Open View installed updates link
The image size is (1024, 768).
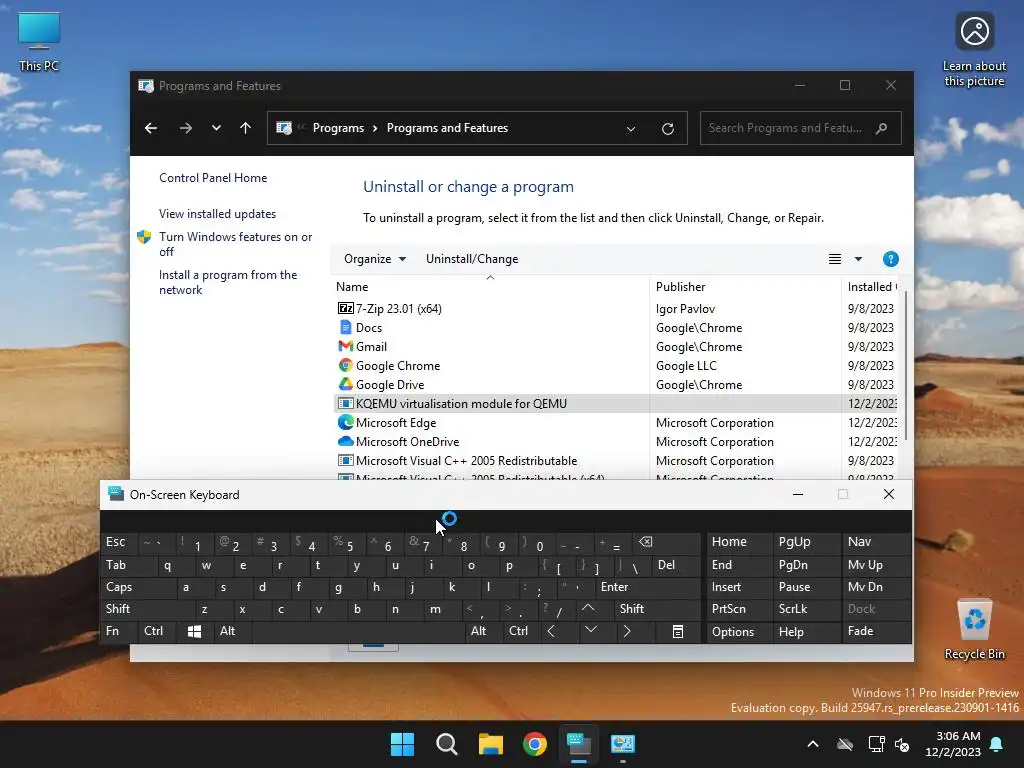coord(217,214)
